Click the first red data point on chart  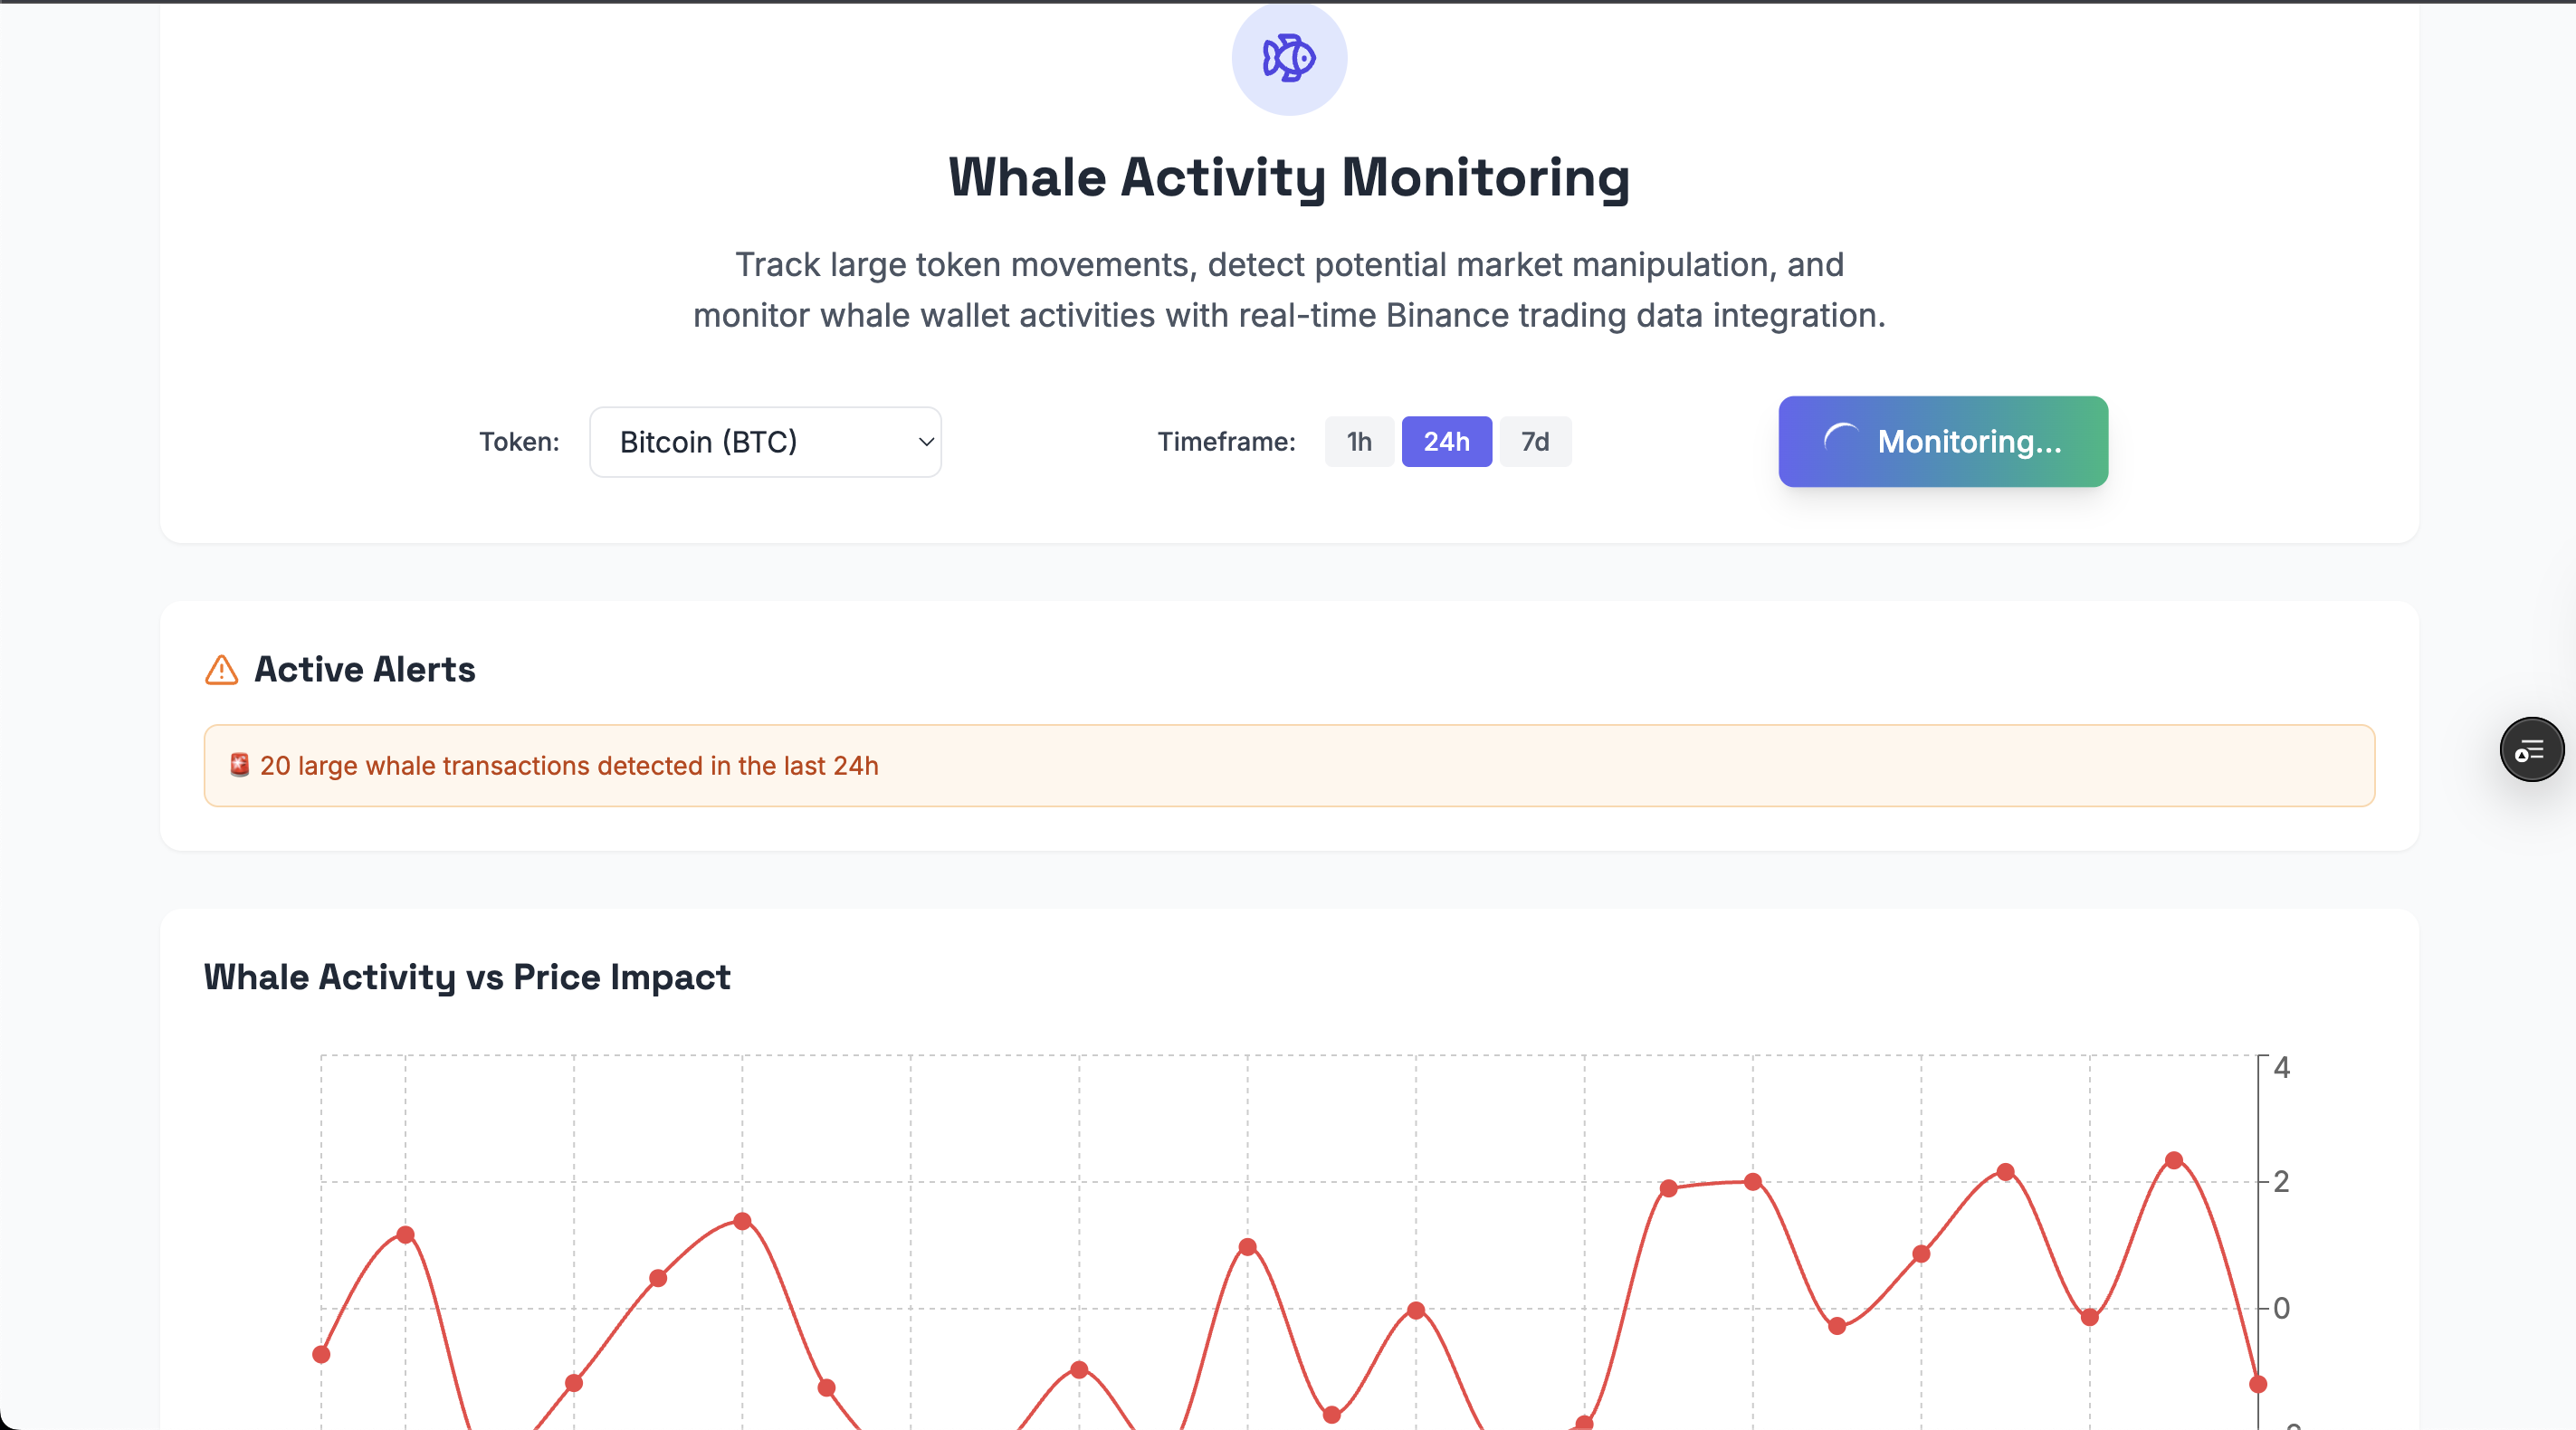tap(321, 1354)
